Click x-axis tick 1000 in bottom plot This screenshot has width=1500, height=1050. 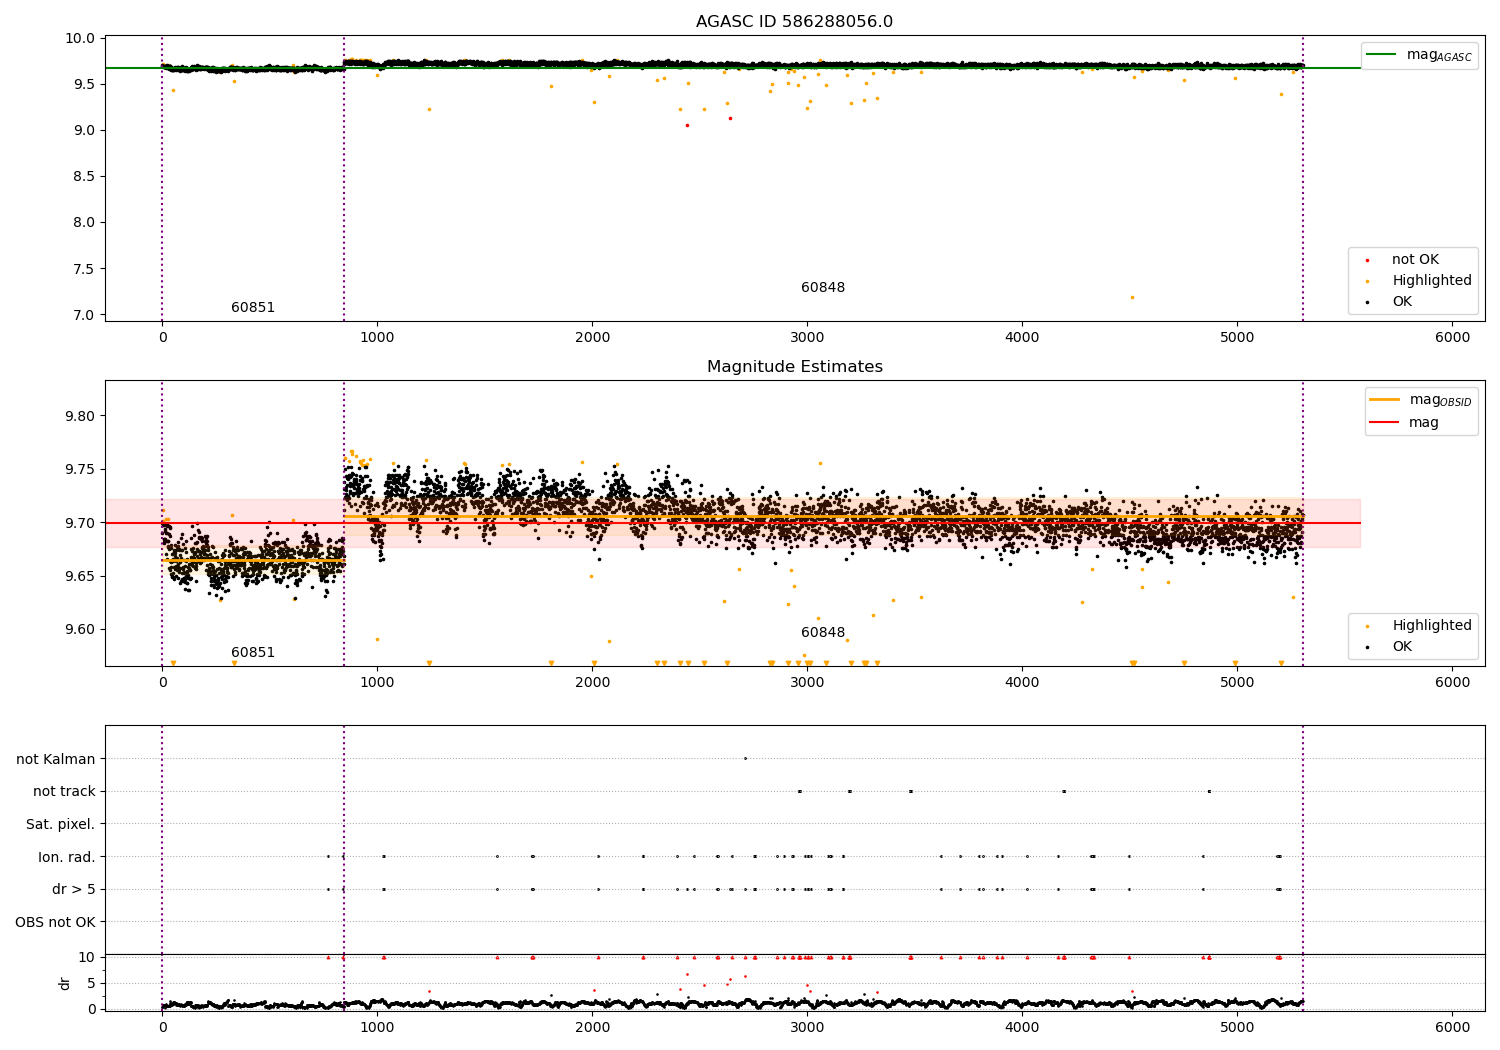point(377,1028)
